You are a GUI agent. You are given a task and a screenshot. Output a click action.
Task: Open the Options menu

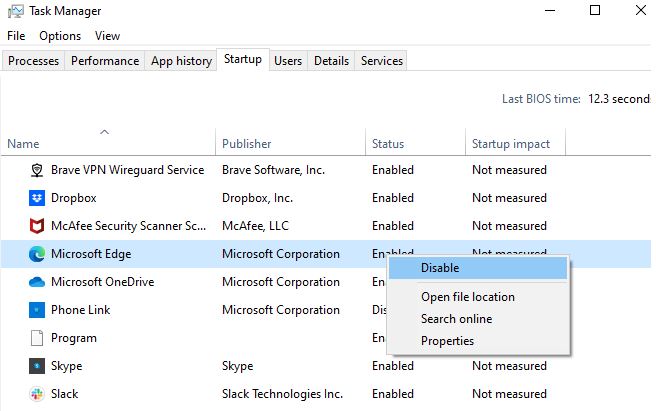pos(60,36)
